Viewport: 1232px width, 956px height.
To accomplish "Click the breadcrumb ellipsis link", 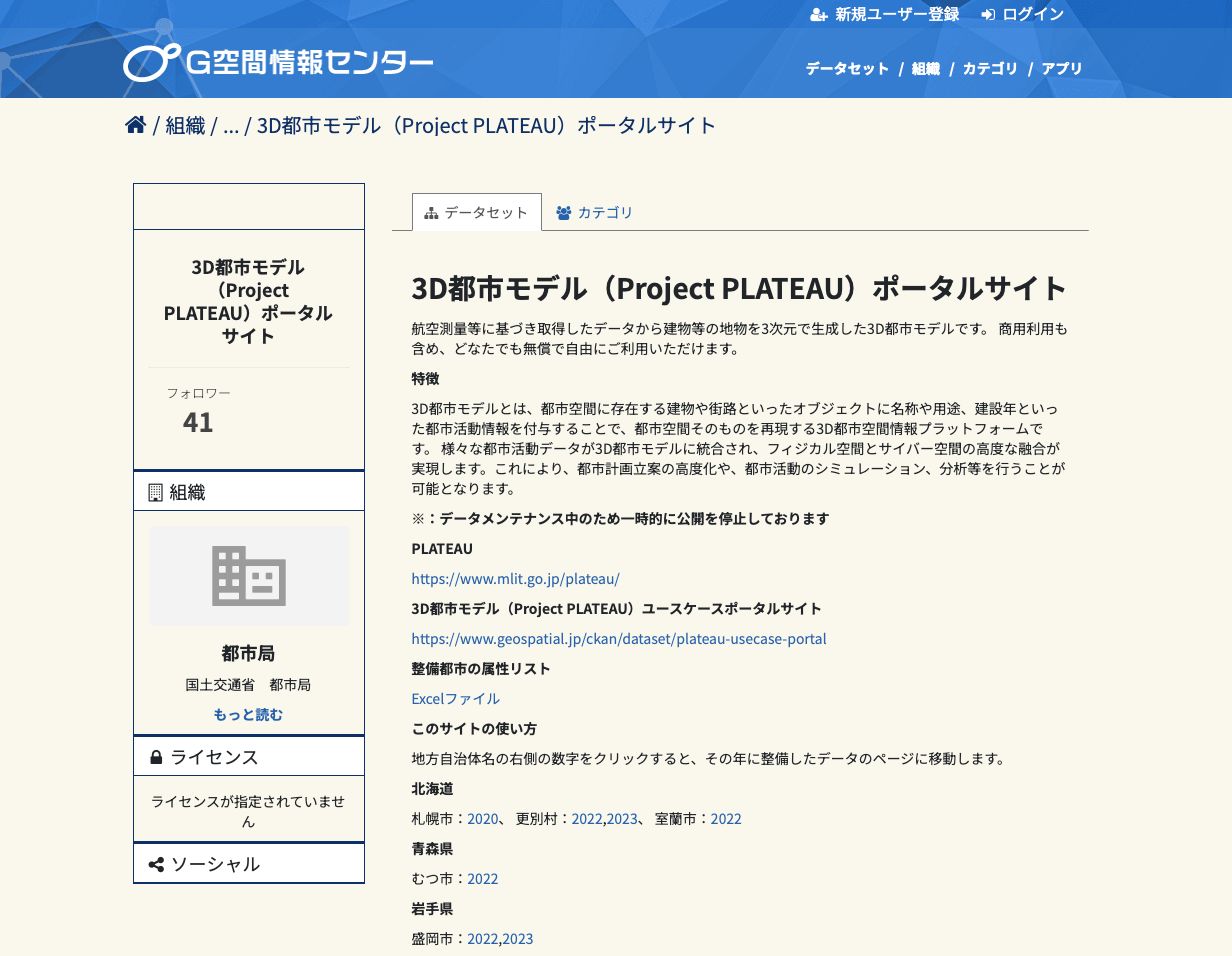I will [x=231, y=125].
